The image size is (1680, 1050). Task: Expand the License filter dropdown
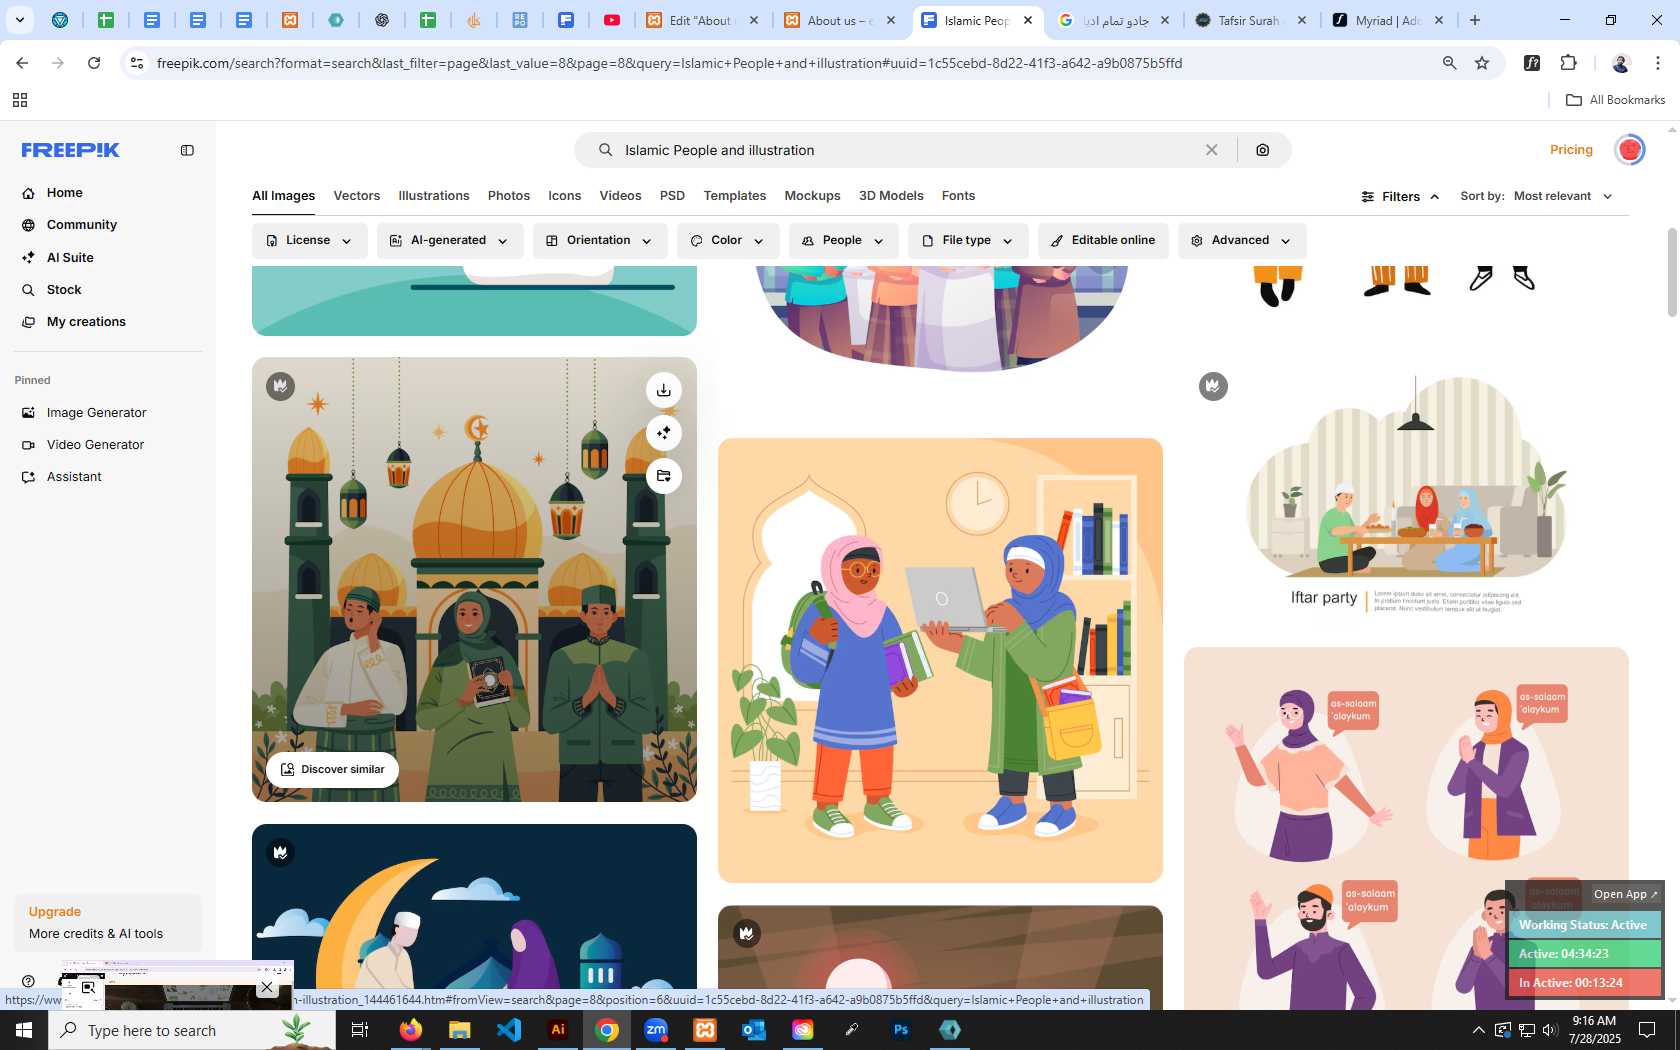[x=309, y=241]
